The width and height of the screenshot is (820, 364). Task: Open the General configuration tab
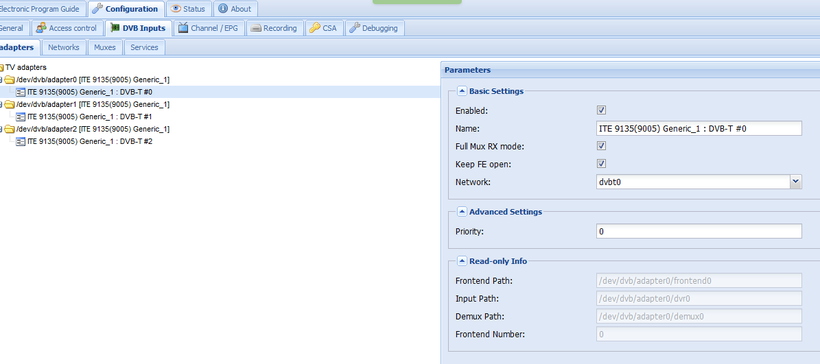14,28
